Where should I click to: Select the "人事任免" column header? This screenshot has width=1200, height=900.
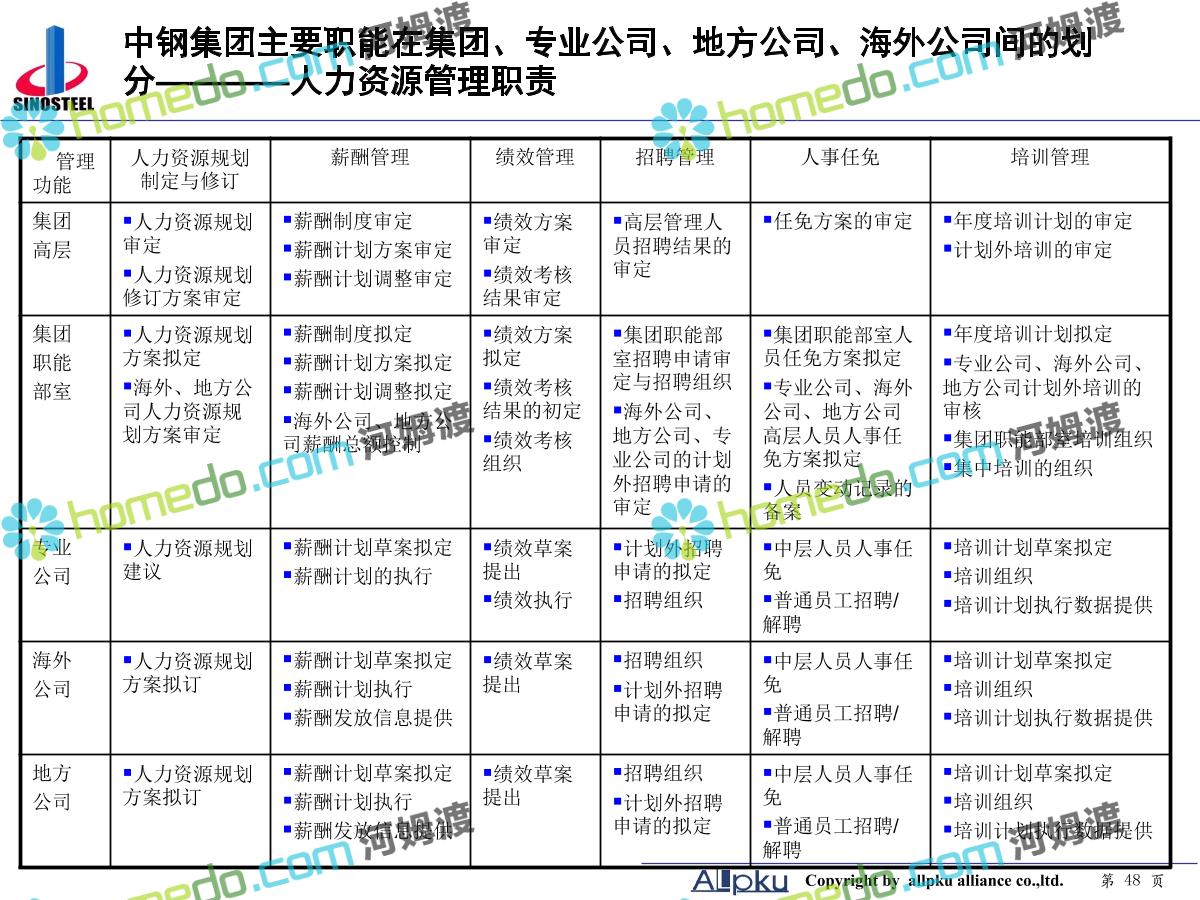tap(840, 157)
